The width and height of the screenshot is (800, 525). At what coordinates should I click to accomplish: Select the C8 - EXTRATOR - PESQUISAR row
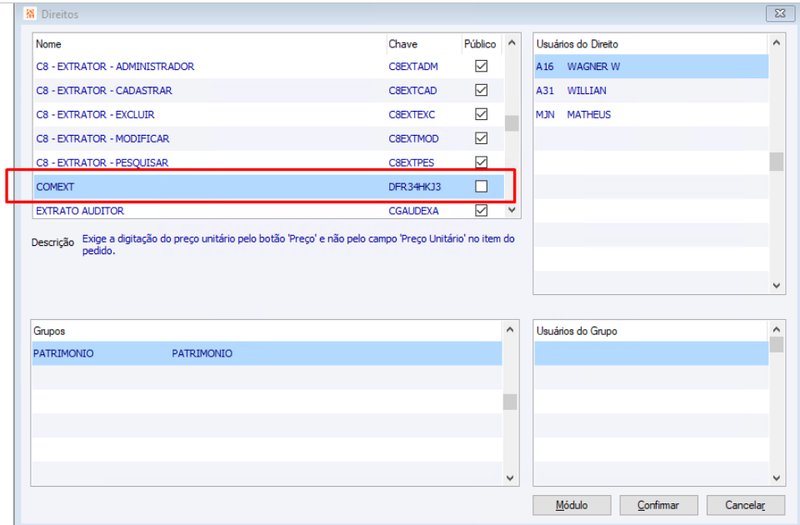[269, 162]
